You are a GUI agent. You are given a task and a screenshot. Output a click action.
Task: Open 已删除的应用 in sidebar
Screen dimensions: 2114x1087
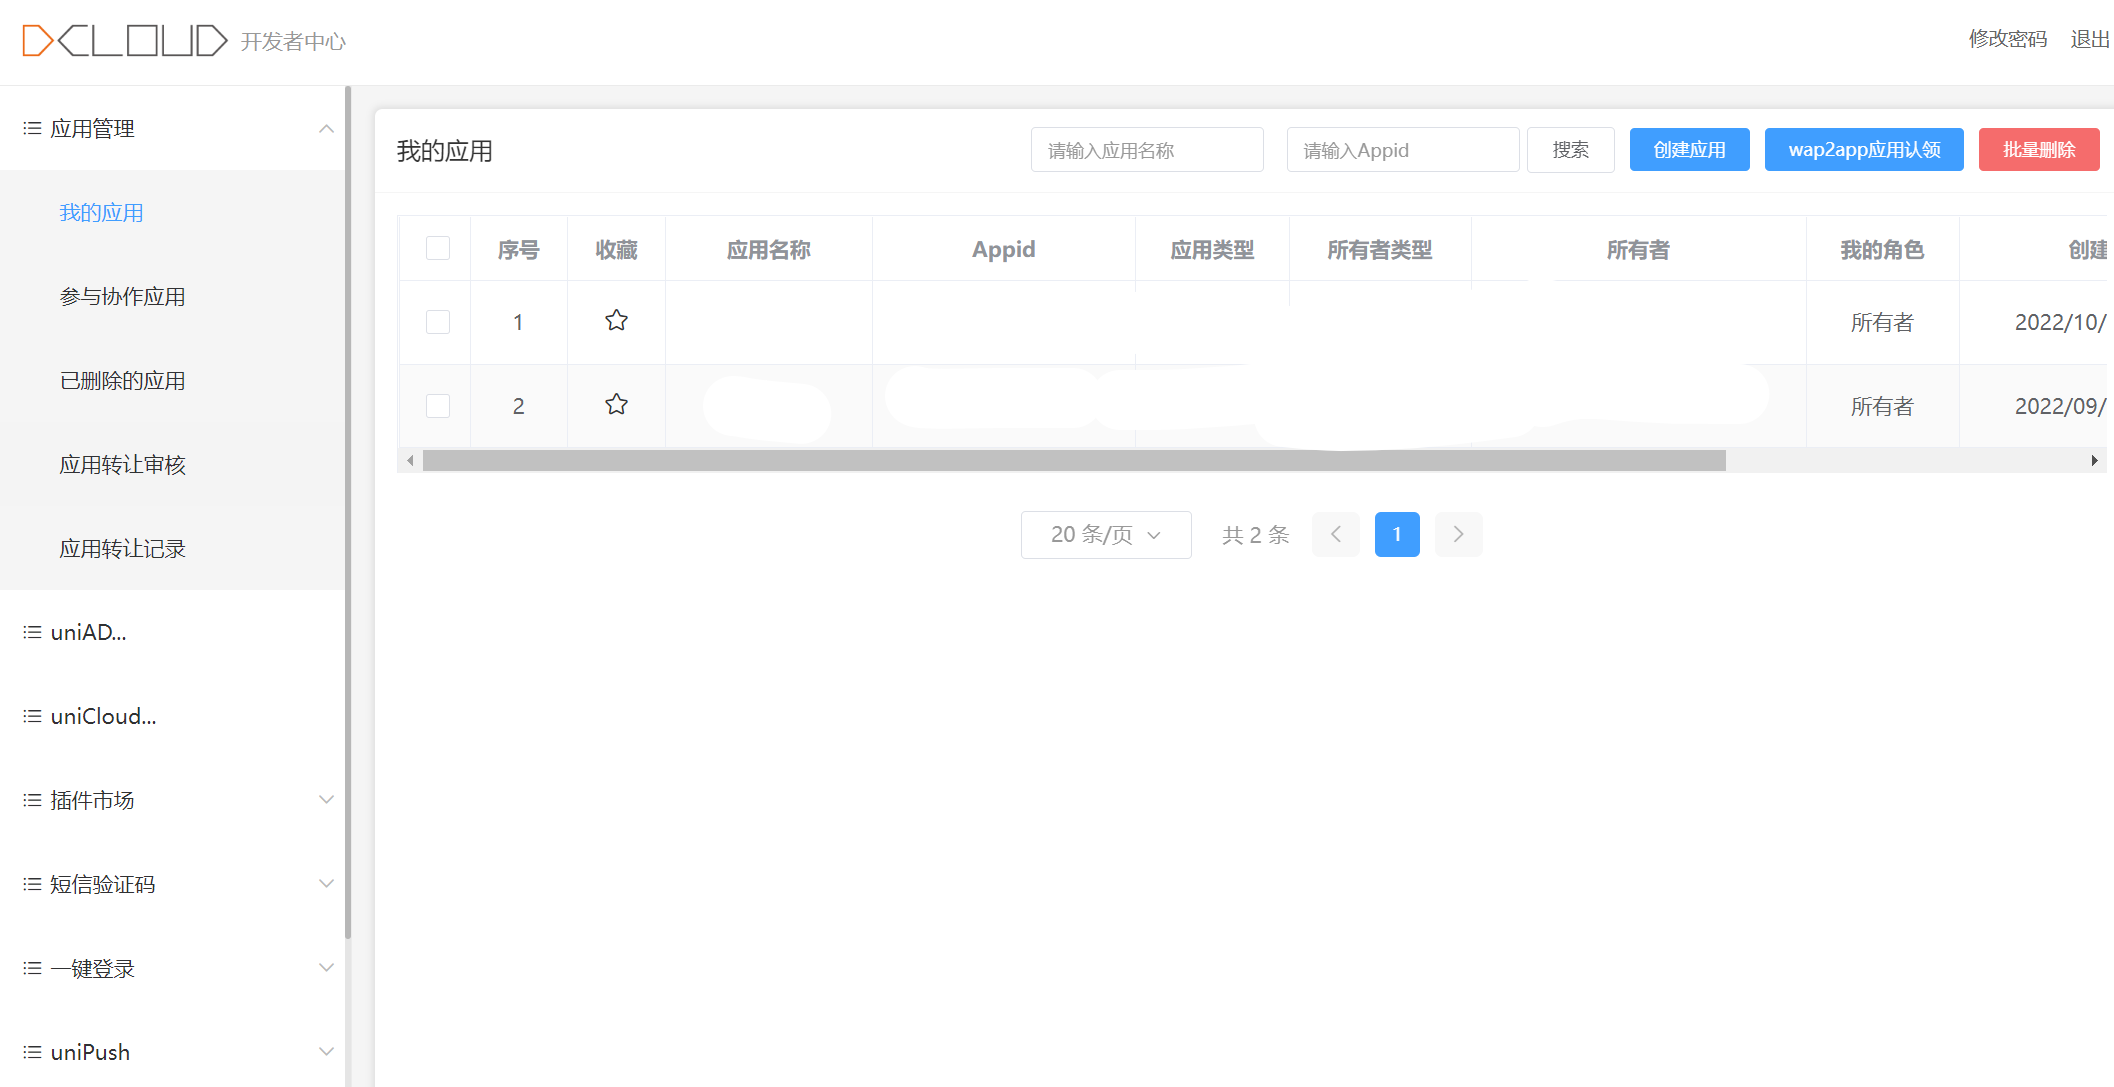coord(122,381)
